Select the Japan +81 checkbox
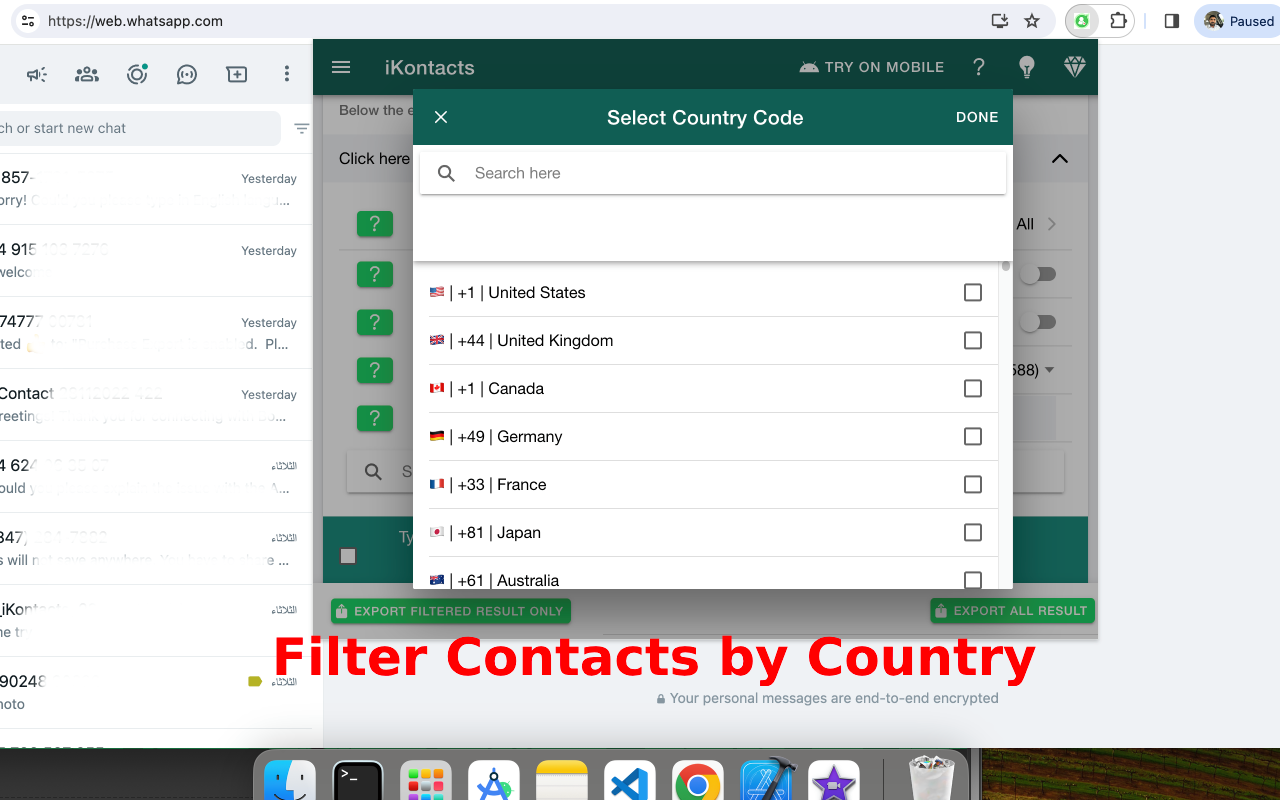 972,532
